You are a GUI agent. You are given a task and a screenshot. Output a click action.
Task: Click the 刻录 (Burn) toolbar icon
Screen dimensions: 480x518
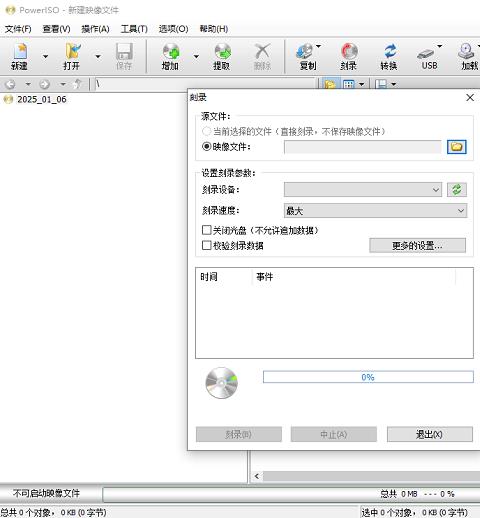[x=349, y=56]
